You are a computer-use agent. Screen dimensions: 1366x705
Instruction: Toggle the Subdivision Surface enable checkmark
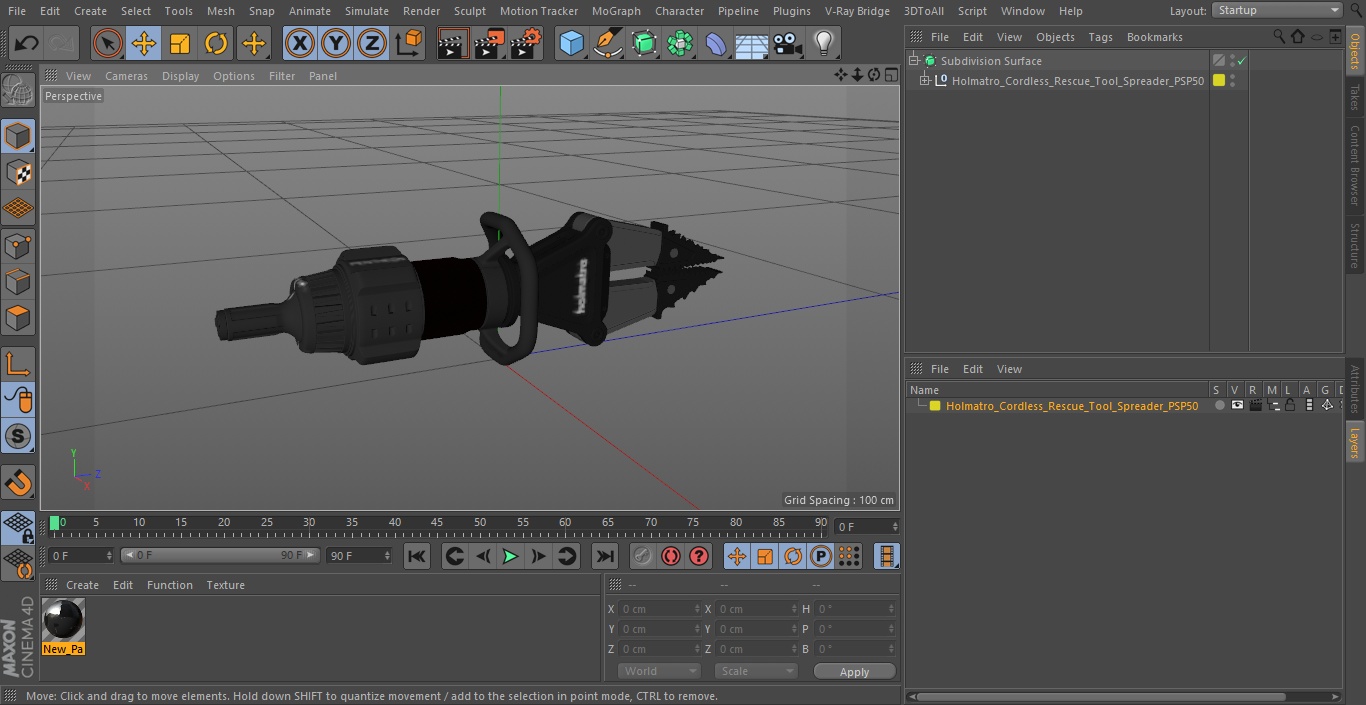tap(1241, 61)
